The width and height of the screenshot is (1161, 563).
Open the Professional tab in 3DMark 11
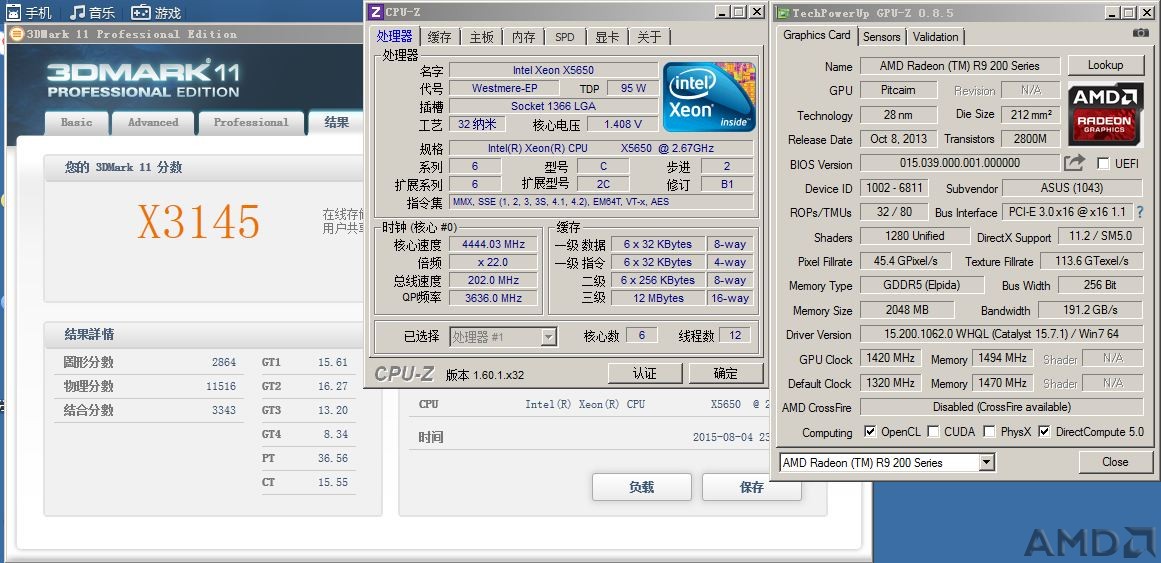(x=251, y=123)
